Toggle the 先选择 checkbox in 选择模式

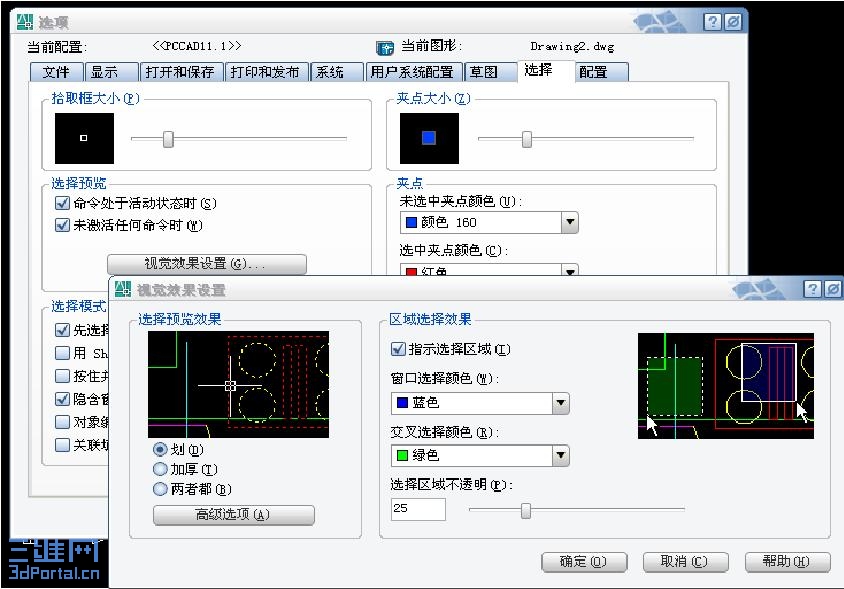point(62,329)
